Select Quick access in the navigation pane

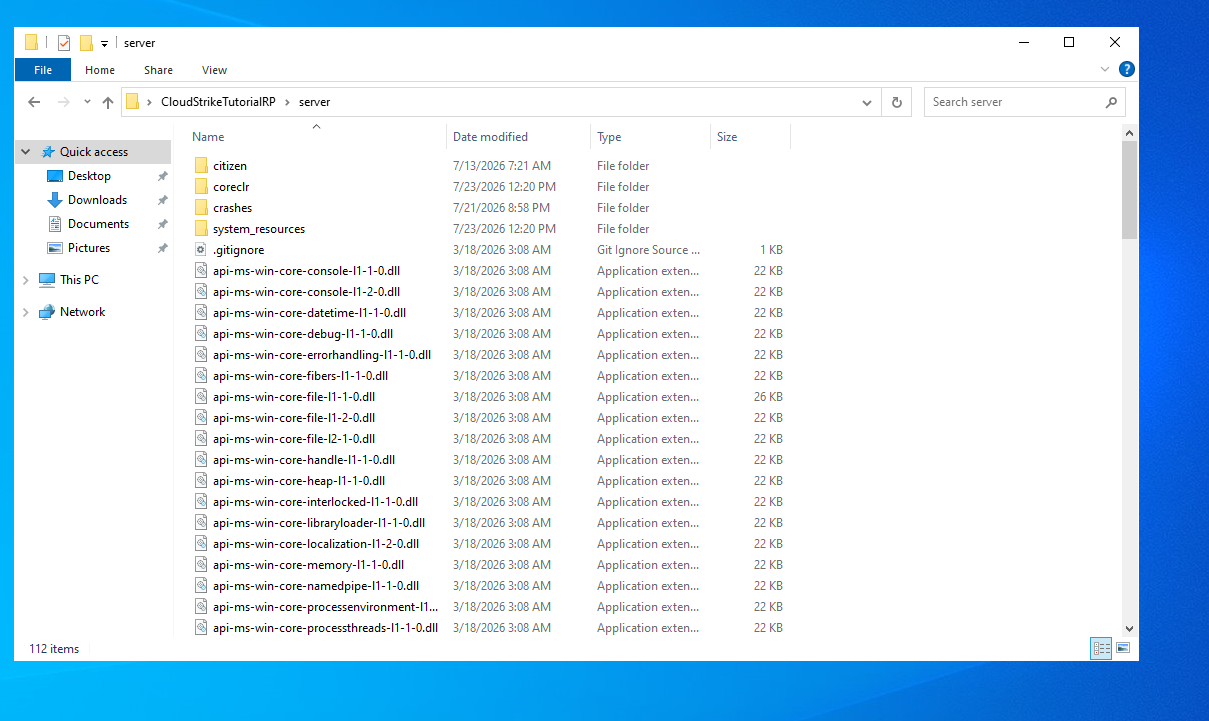click(94, 152)
